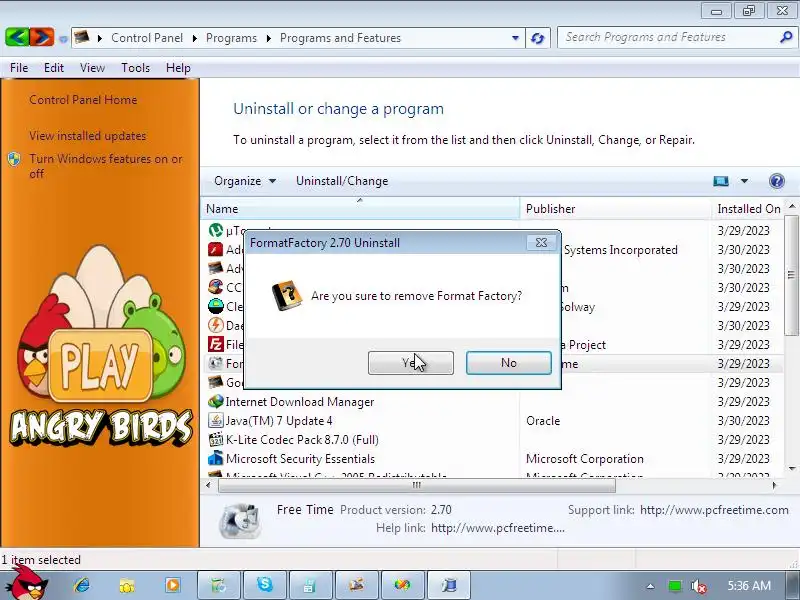
Task: Click the horizontal scrollbar thumb
Action: coord(416,485)
